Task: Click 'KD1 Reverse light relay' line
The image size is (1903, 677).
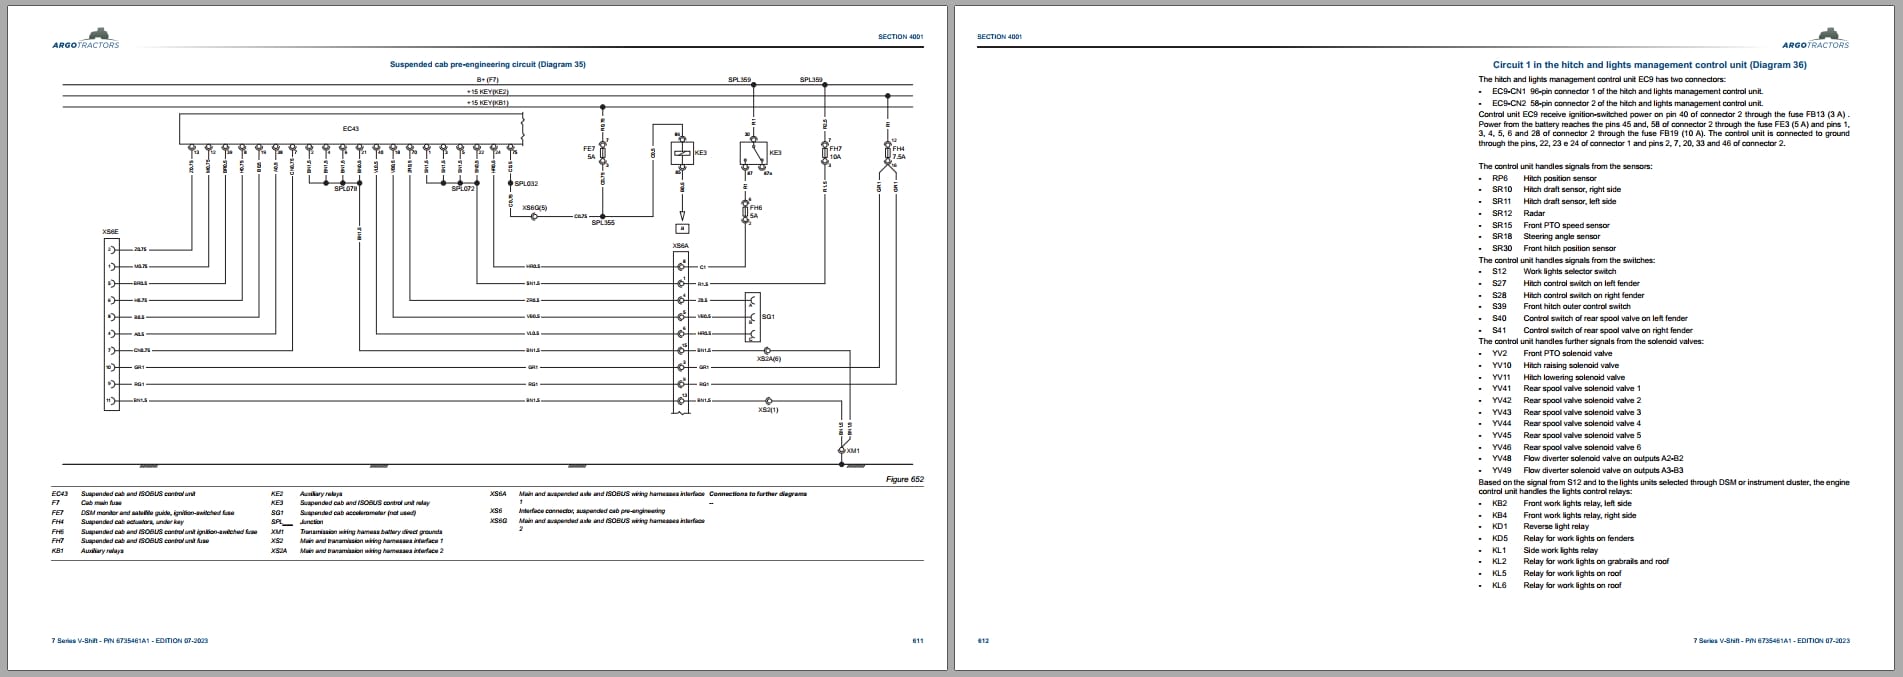Action: tap(1540, 526)
